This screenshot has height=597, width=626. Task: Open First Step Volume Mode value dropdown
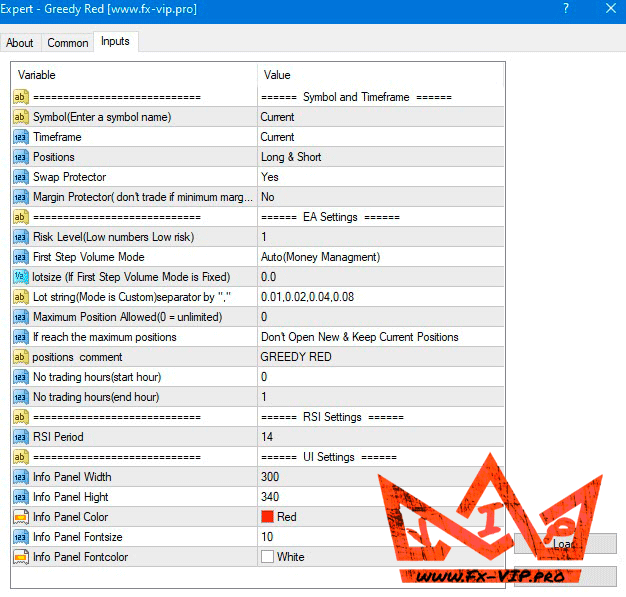380,257
